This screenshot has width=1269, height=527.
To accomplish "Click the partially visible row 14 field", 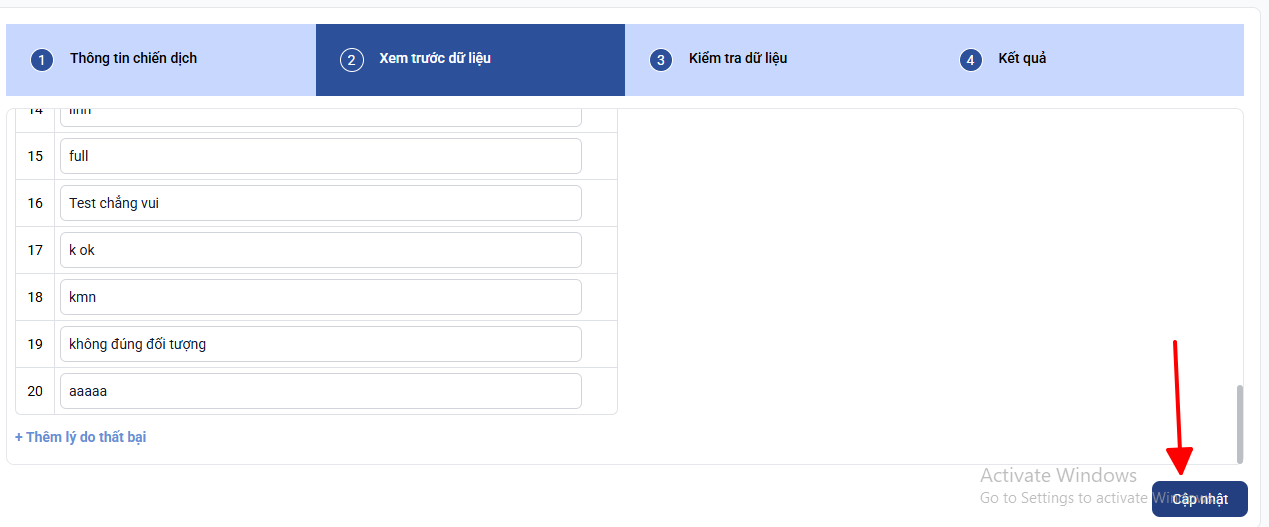I will click(x=320, y=116).
